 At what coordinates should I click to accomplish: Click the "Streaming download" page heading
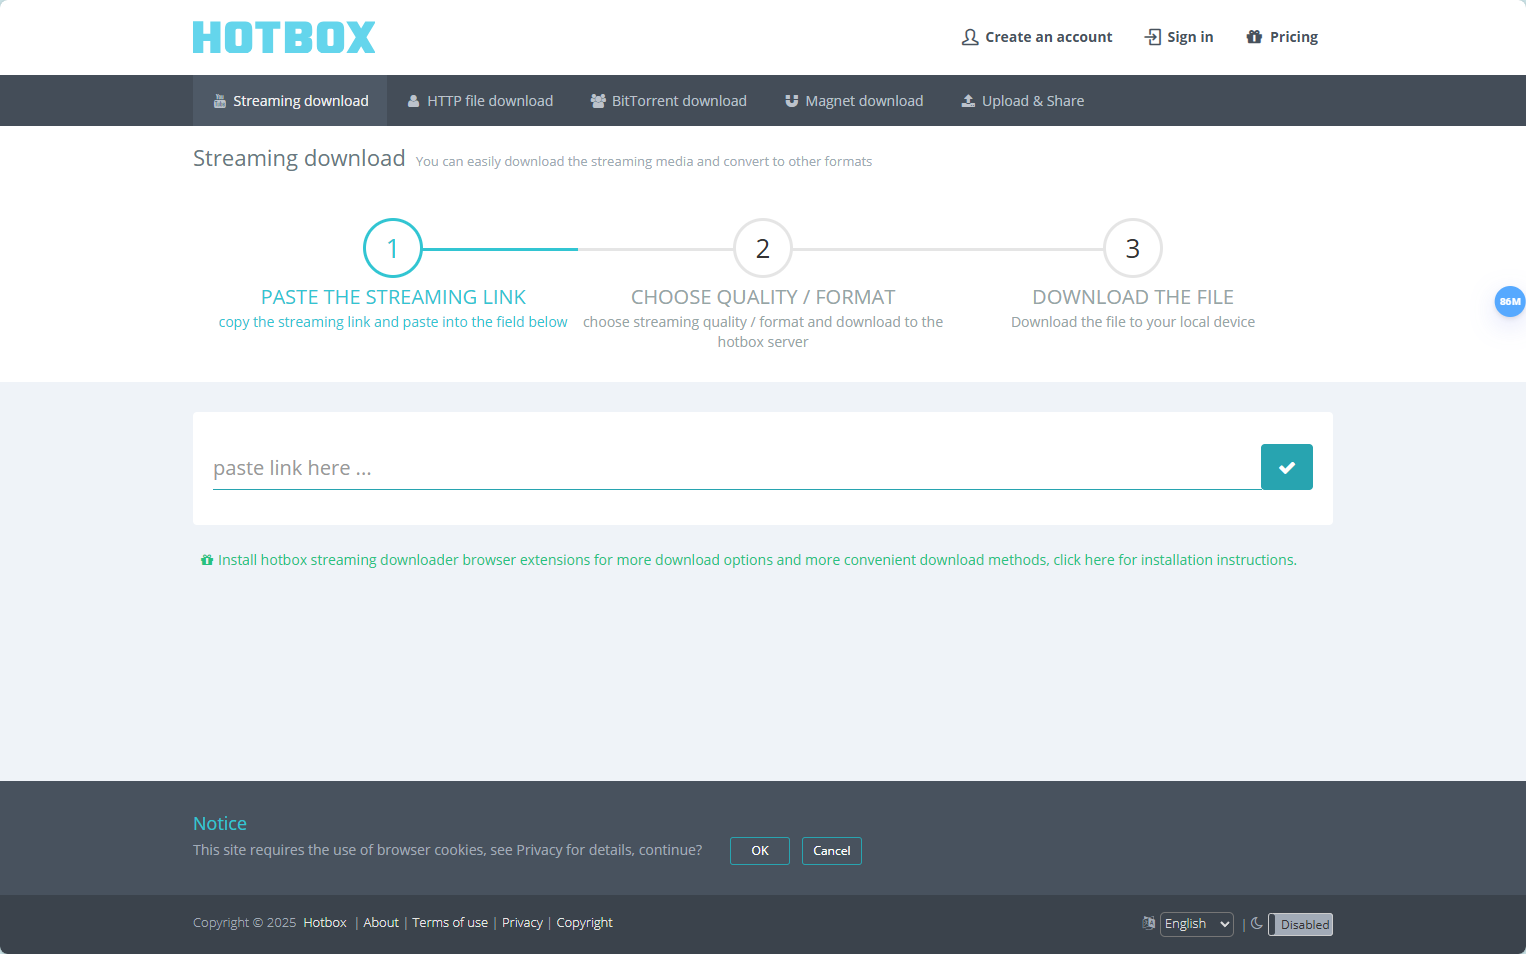point(299,158)
